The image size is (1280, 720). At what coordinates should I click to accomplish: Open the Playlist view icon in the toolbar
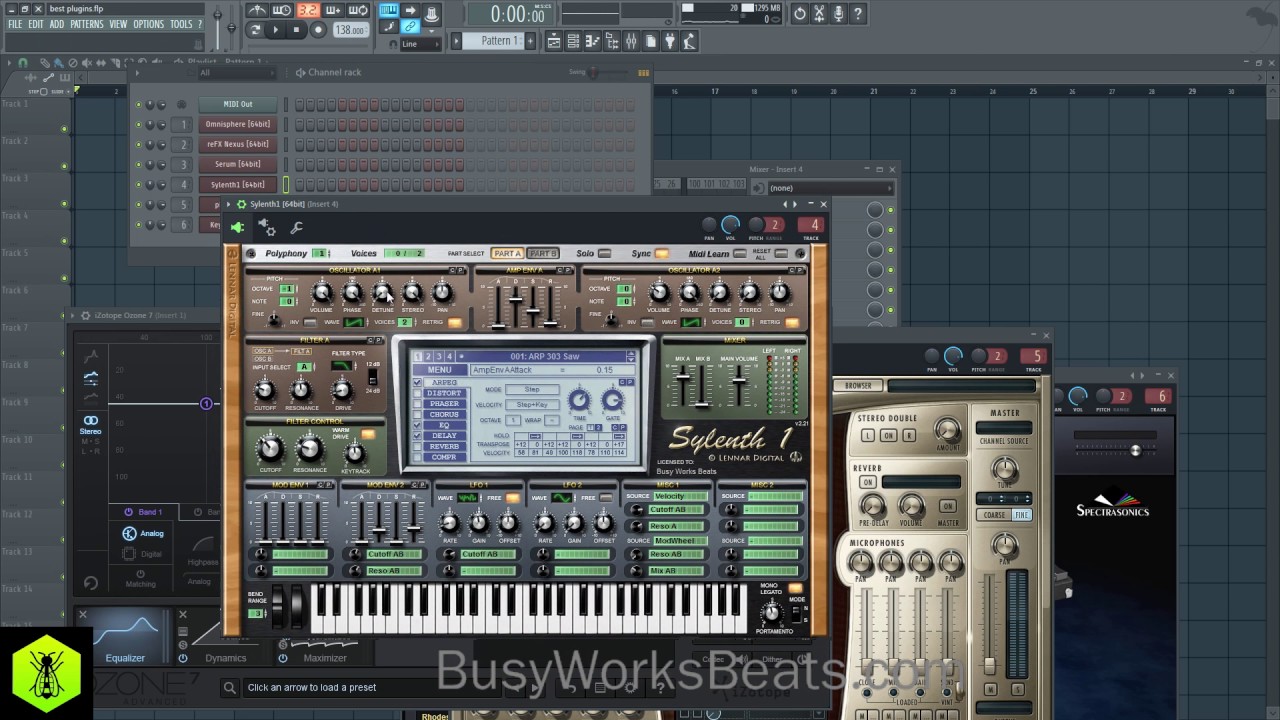pyautogui.click(x=554, y=41)
